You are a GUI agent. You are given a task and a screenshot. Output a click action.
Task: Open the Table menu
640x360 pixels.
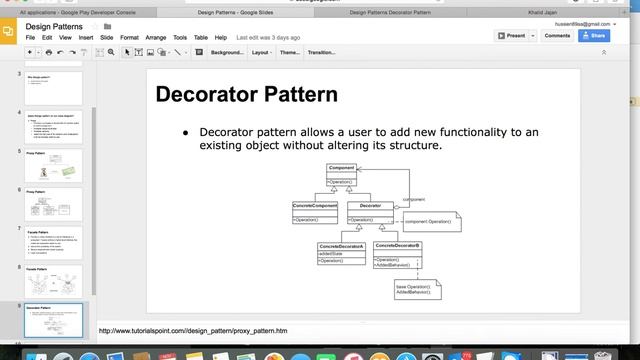click(200, 38)
